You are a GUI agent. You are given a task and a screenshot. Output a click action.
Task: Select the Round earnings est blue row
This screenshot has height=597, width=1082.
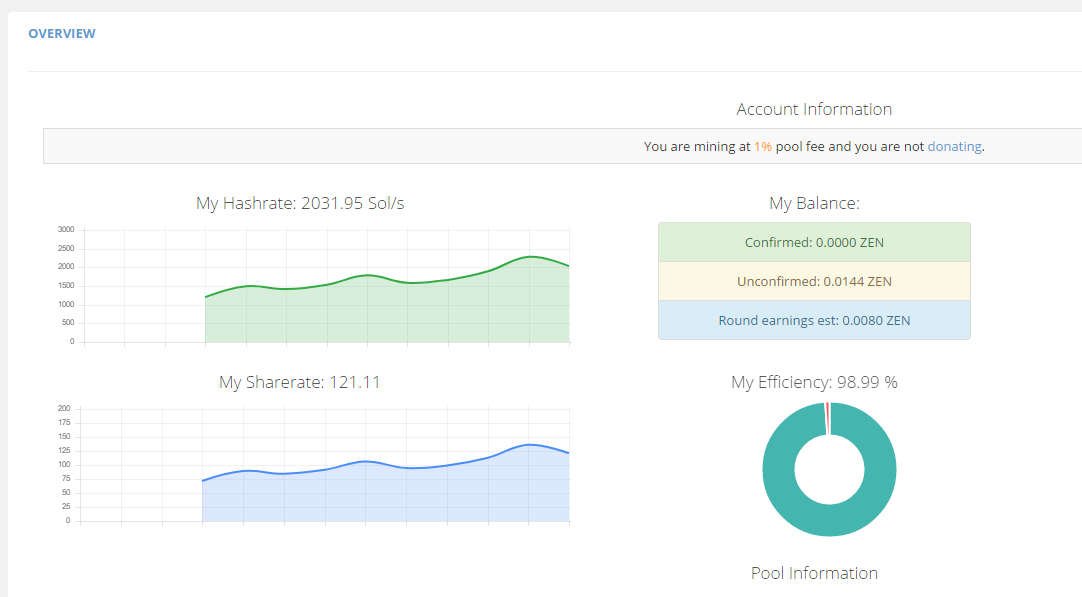(x=814, y=321)
